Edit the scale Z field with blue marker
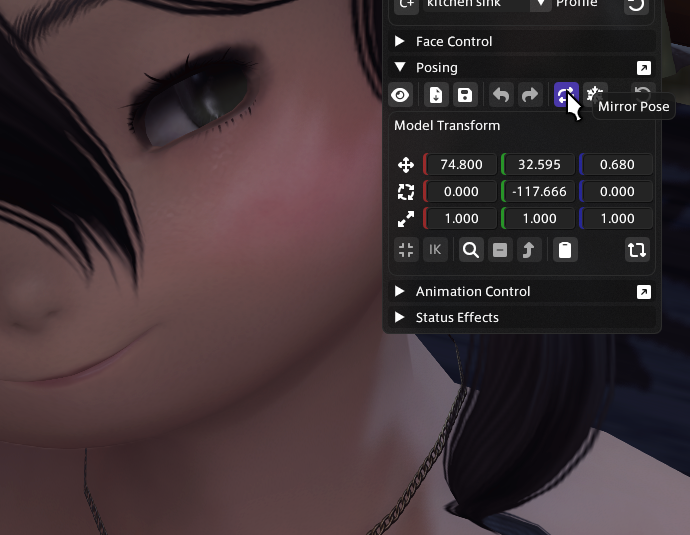 tap(617, 218)
